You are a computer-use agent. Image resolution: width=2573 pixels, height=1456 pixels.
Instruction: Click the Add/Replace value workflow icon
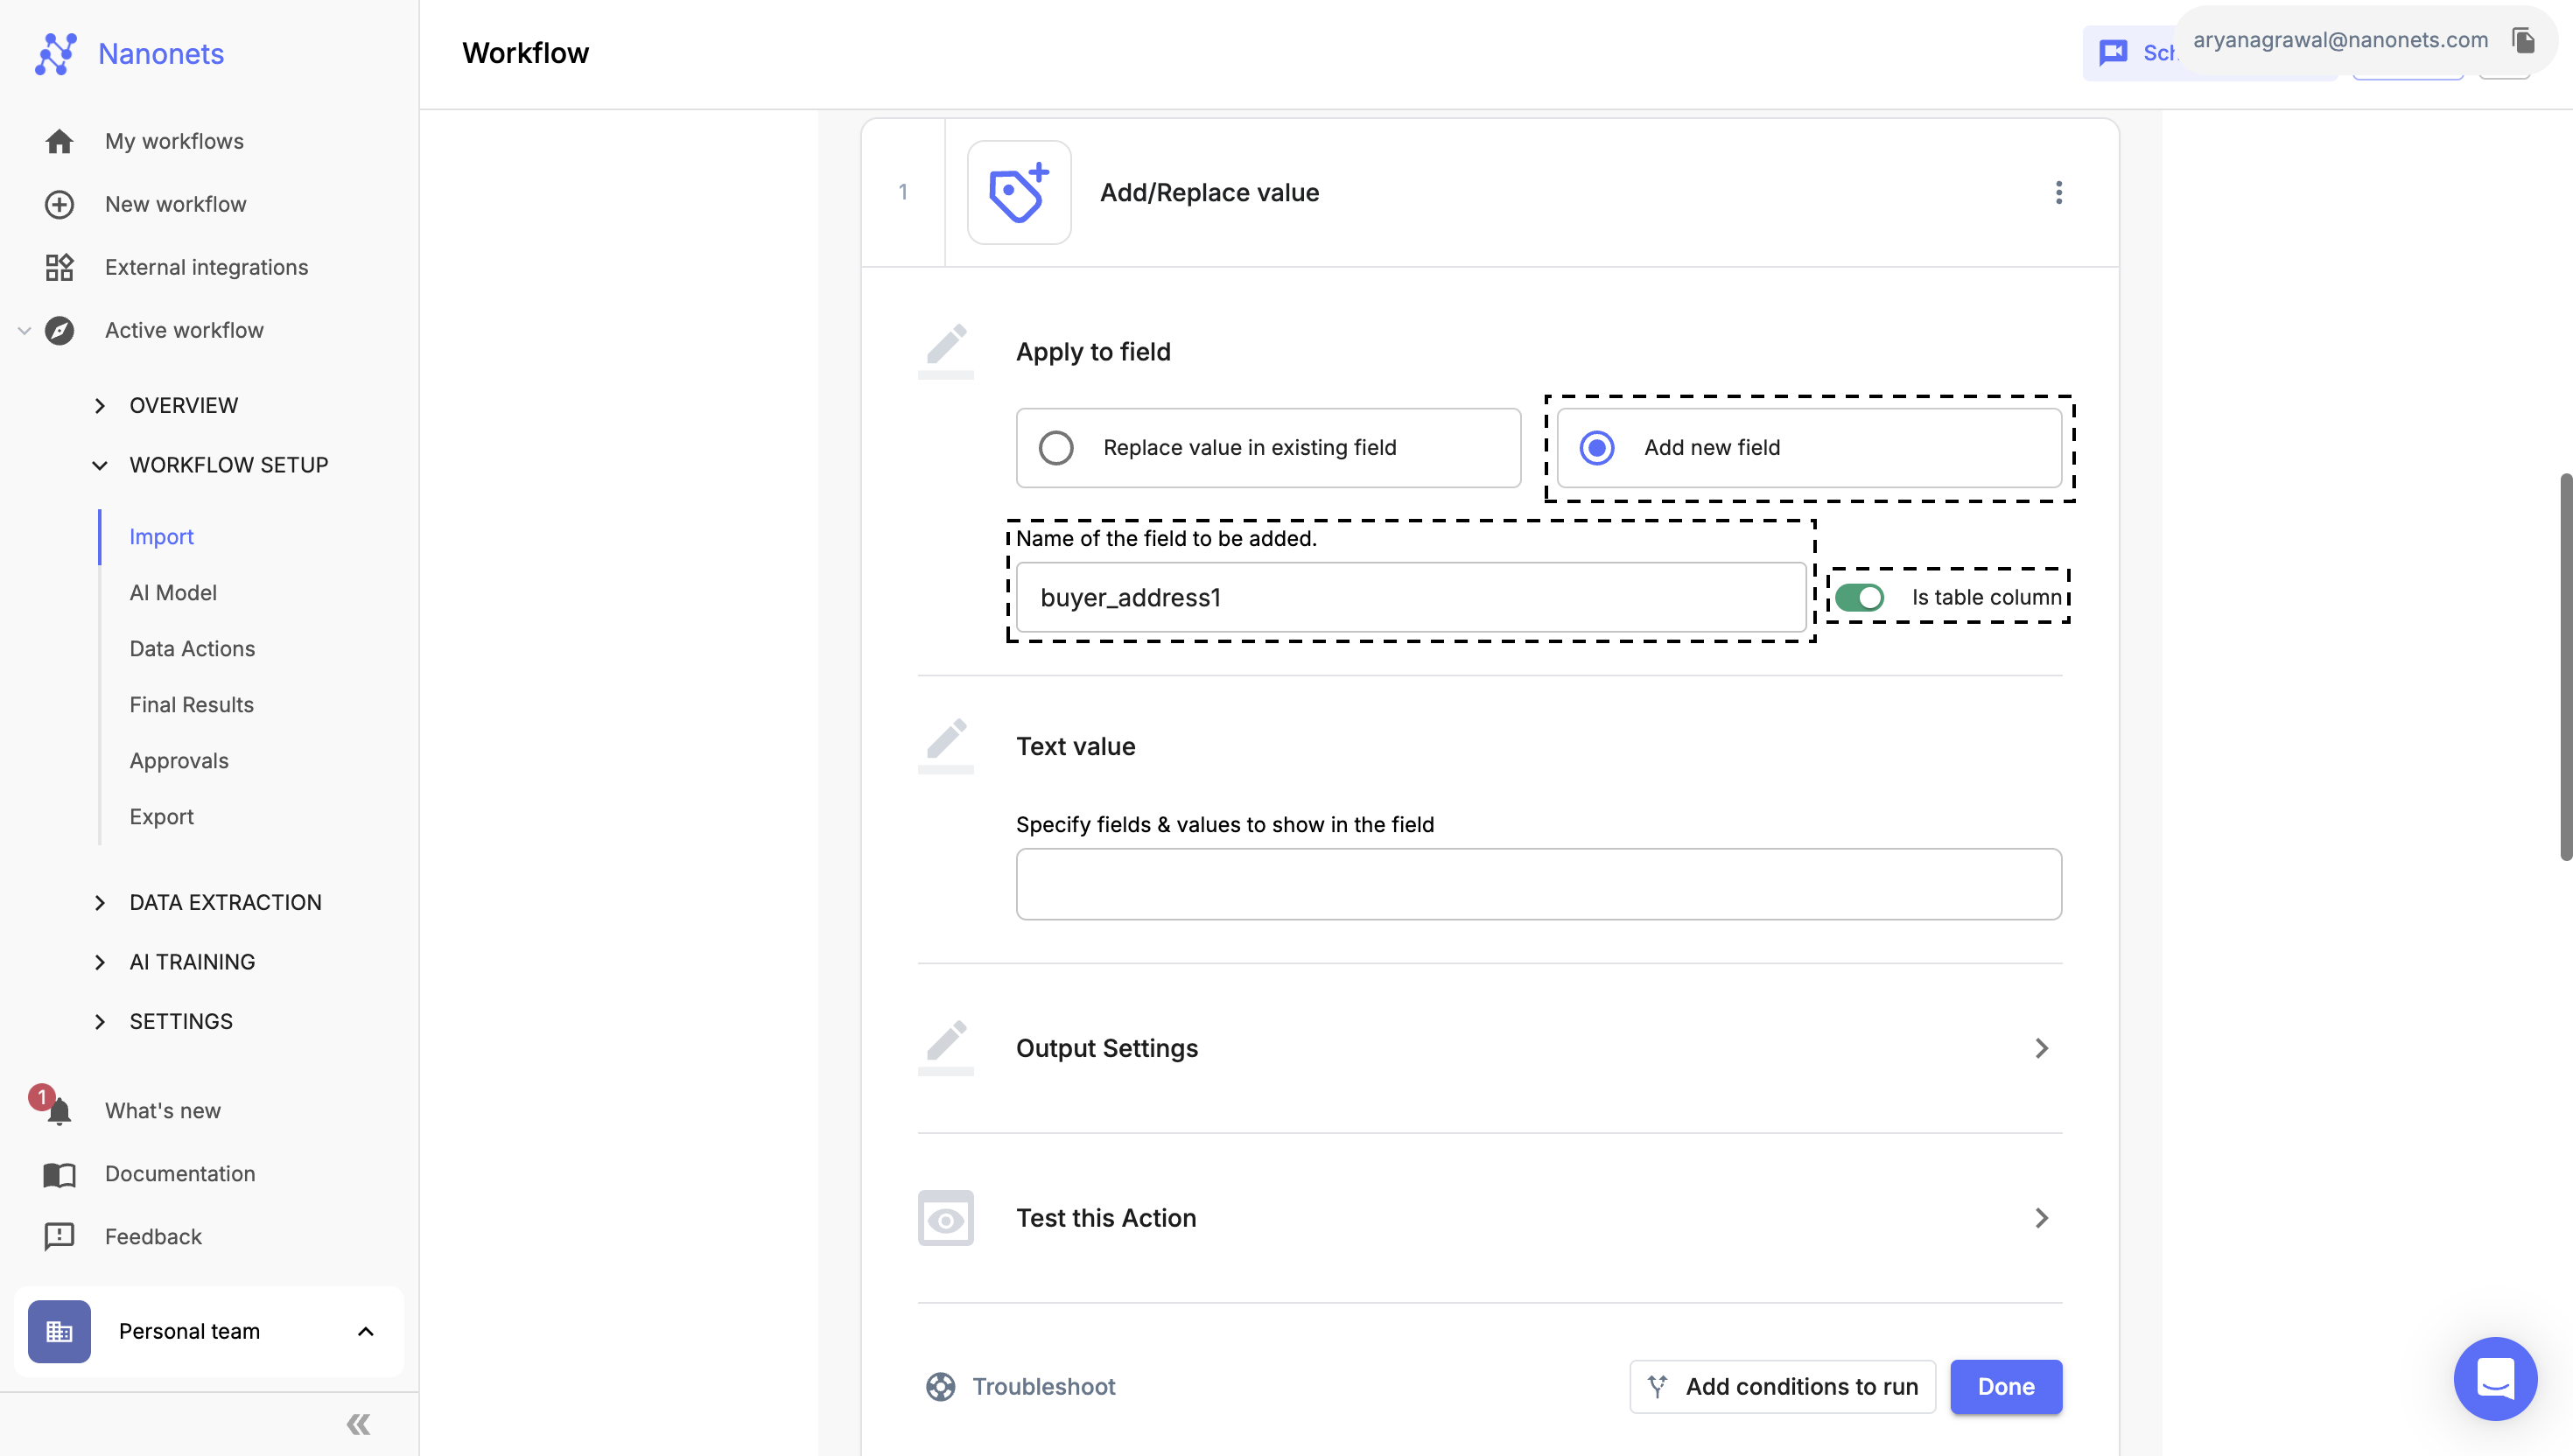(x=1020, y=192)
